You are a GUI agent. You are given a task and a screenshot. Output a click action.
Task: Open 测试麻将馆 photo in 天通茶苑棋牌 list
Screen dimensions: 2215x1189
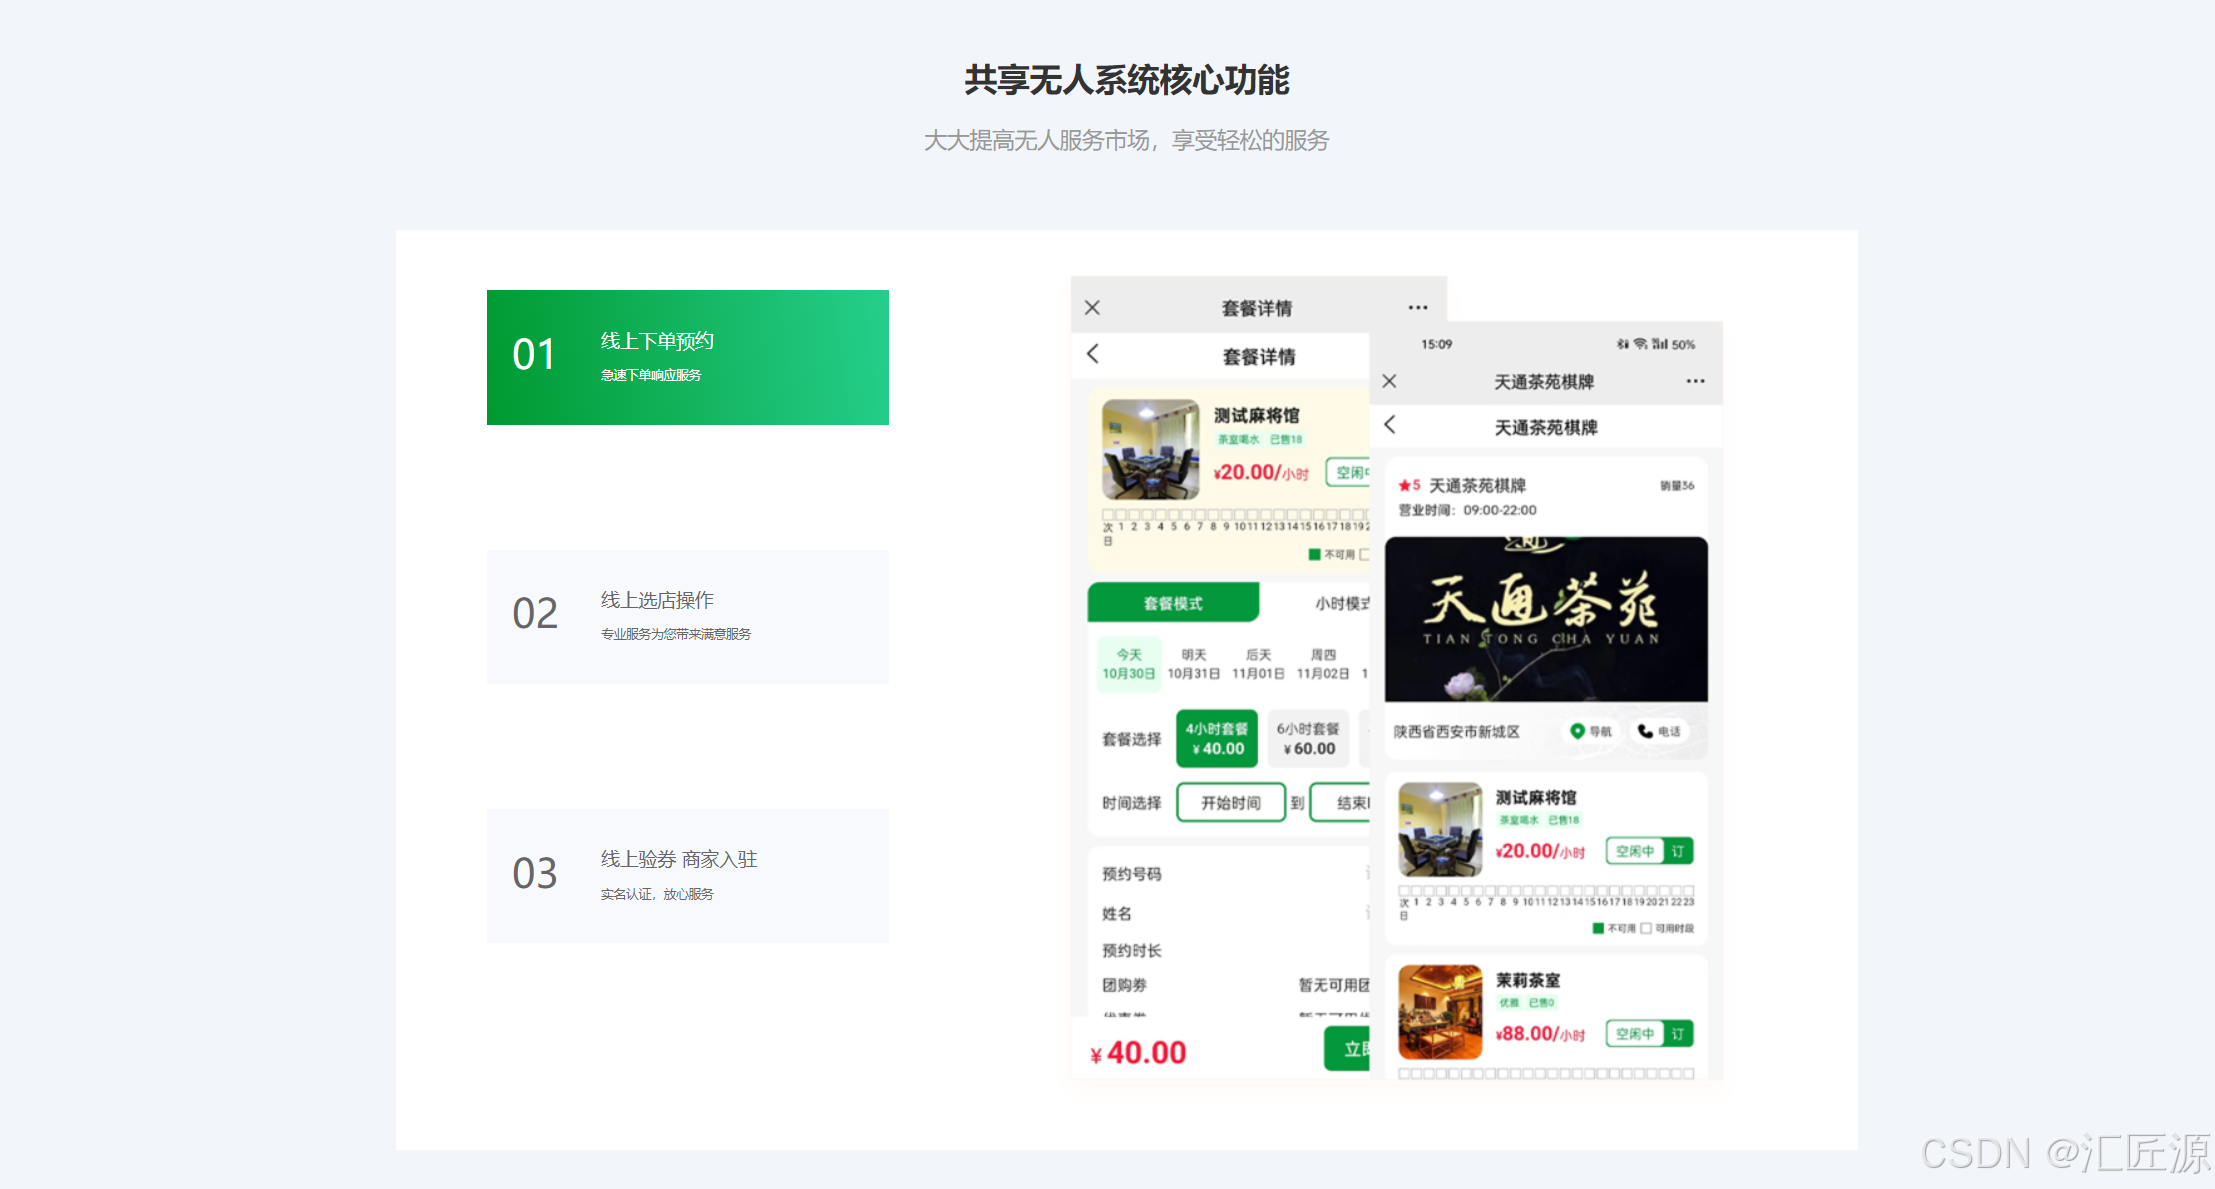[x=1440, y=830]
